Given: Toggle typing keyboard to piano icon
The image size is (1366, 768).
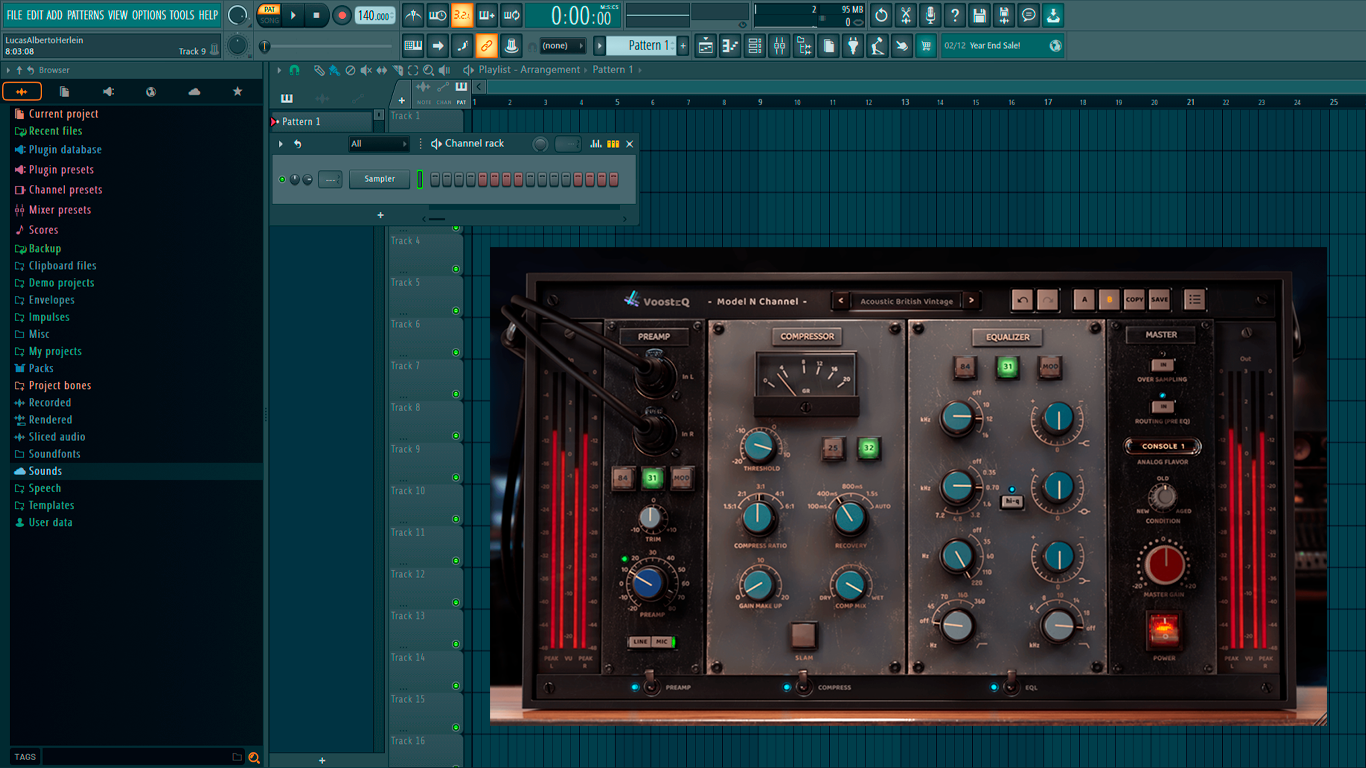Looking at the screenshot, I should click(413, 46).
